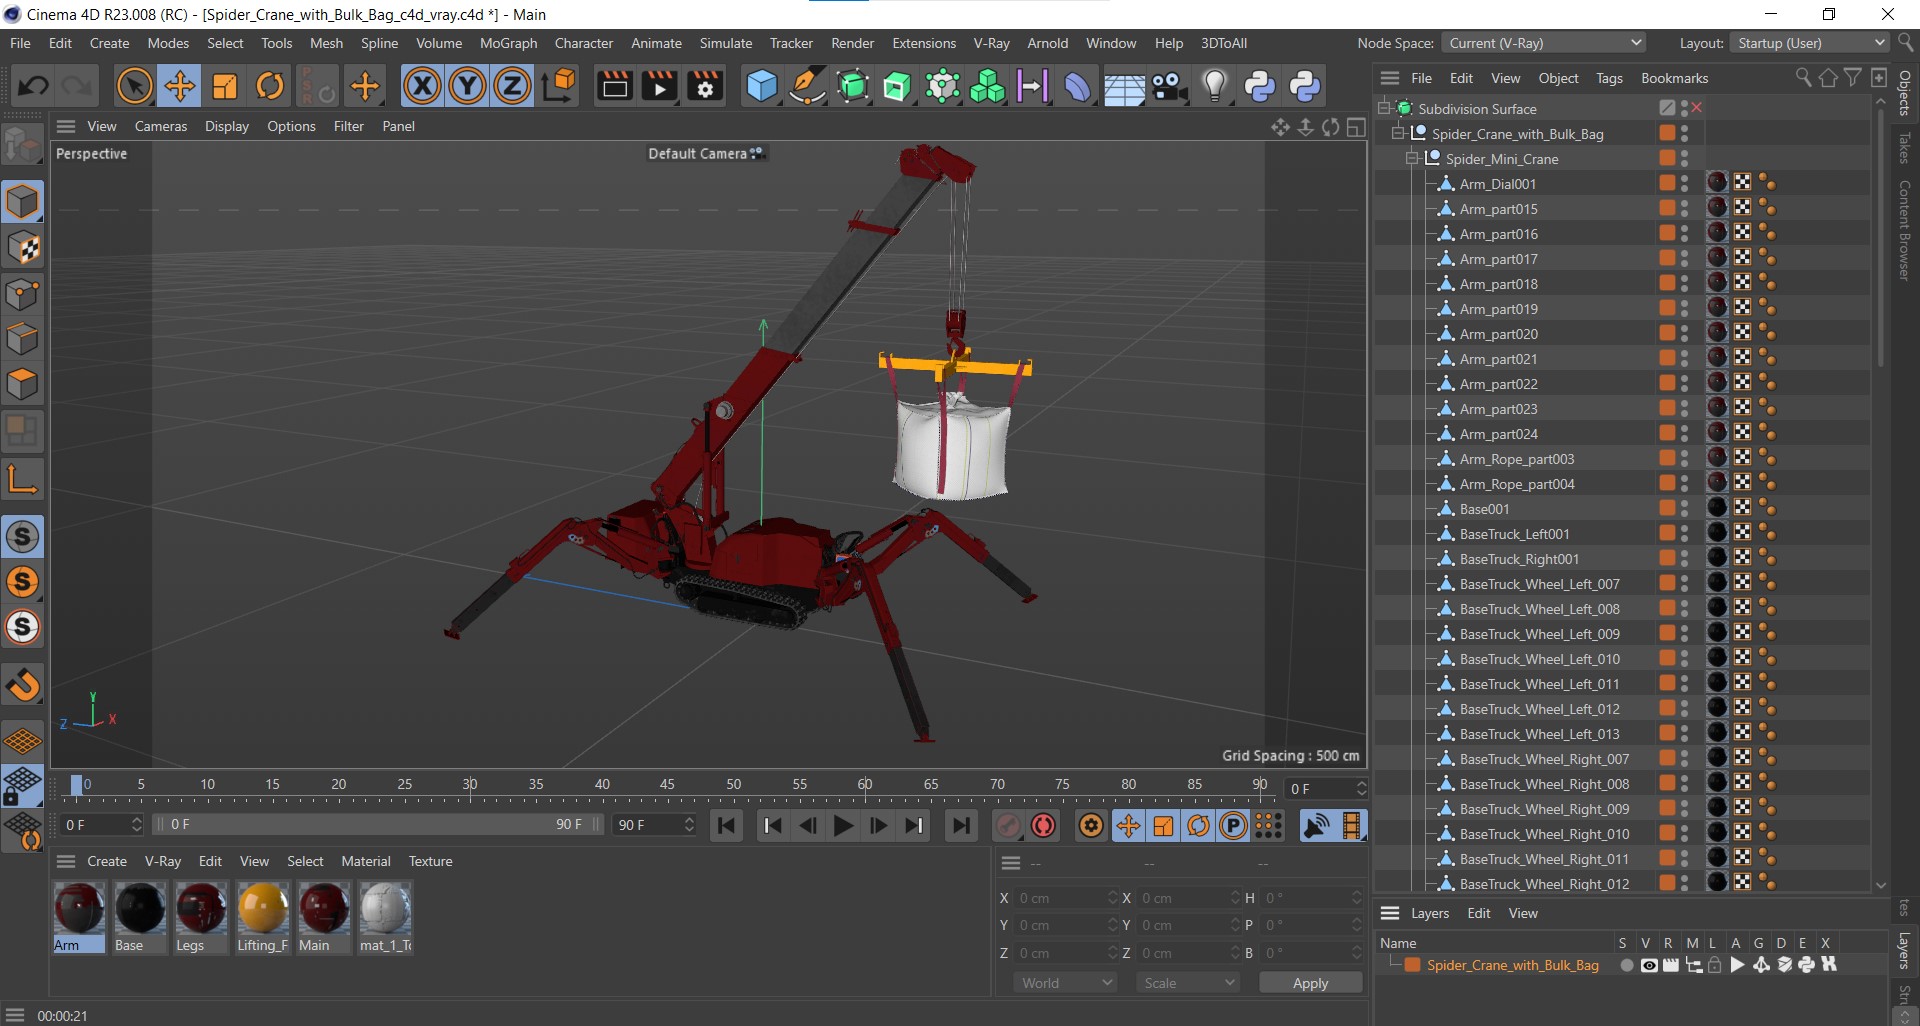The width and height of the screenshot is (1920, 1026).
Task: Click the Apply button
Action: tap(1310, 983)
